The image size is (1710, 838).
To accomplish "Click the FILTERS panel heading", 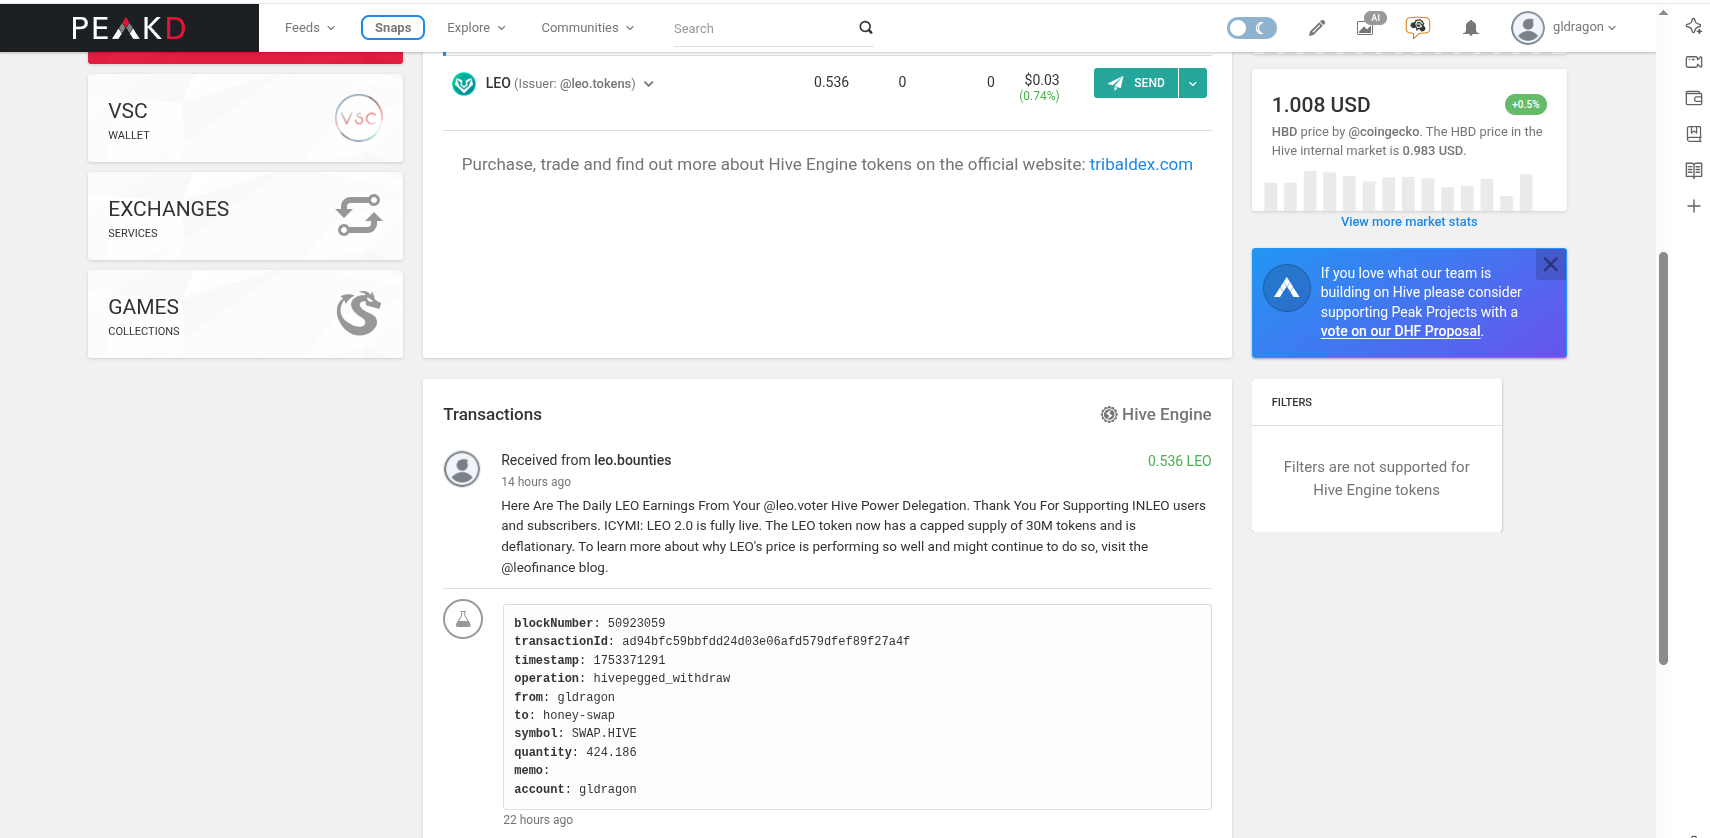I will [1291, 402].
